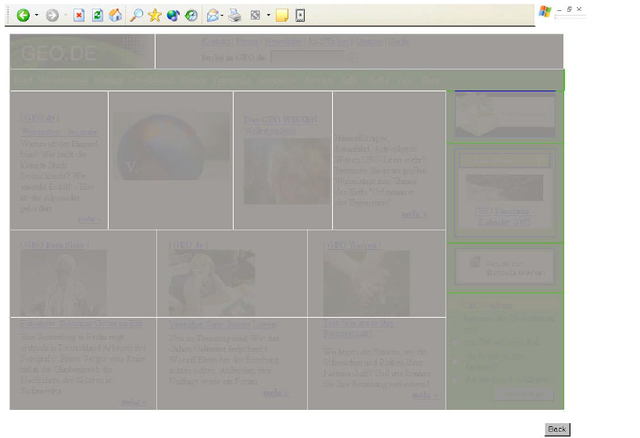
Task: Open Favorites with the yellow star icon
Action: [155, 16]
